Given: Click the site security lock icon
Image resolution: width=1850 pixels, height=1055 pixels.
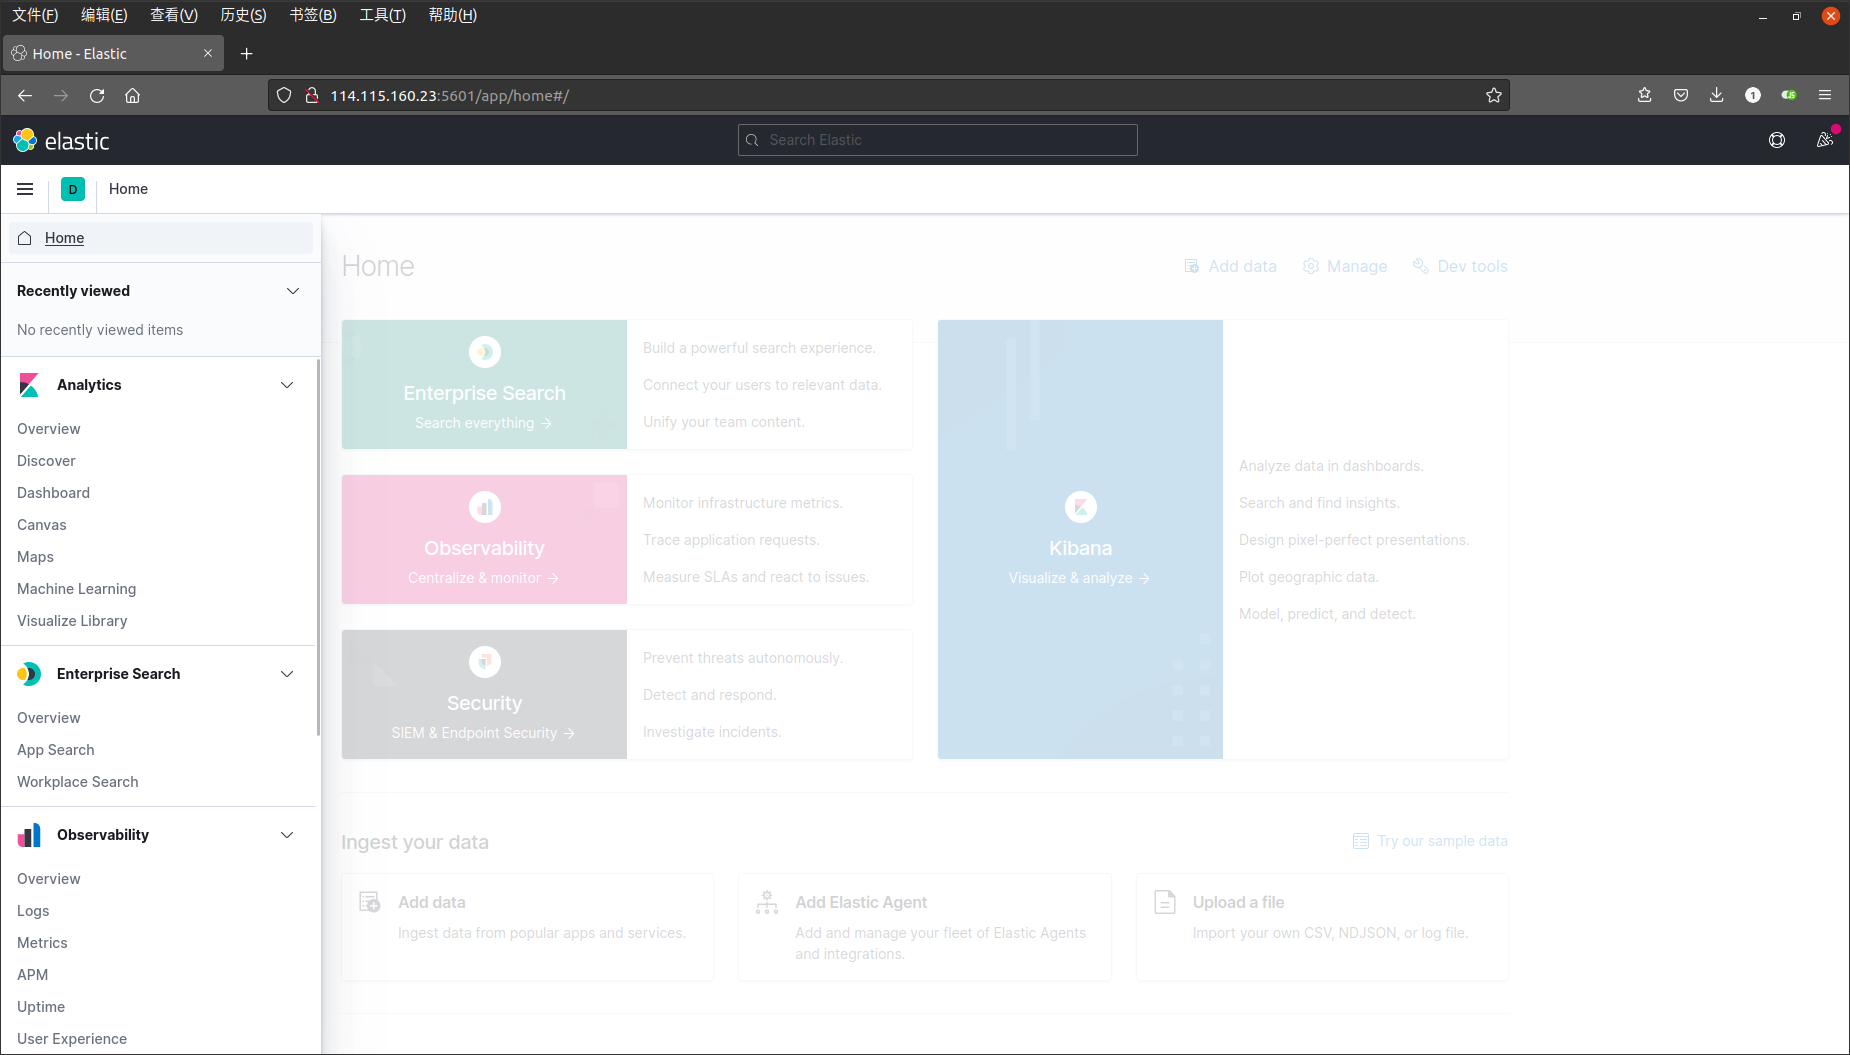Looking at the screenshot, I should click(x=312, y=95).
